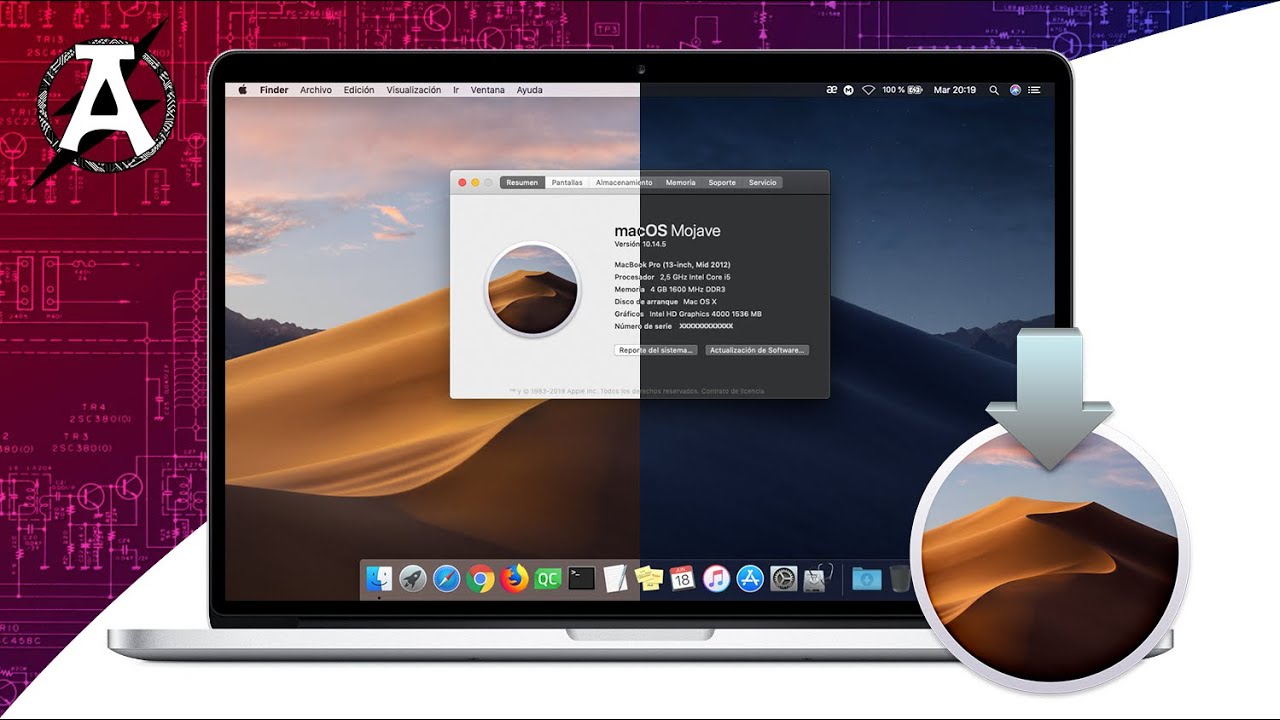Click 'Reporte del sistema...' button
Screen dimensions: 1280x720
[x=655, y=350]
